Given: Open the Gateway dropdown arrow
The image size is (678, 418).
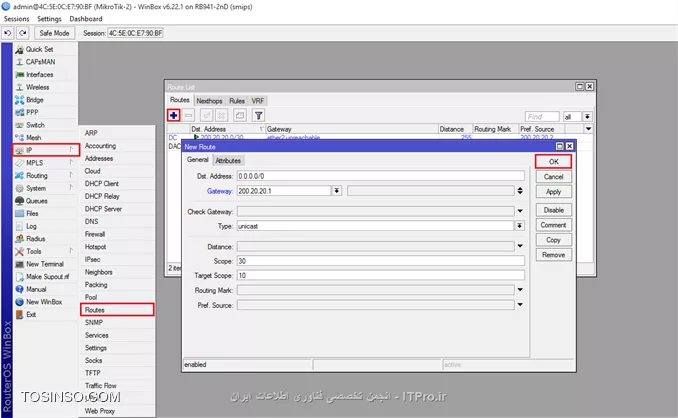Looking at the screenshot, I should coord(337,191).
